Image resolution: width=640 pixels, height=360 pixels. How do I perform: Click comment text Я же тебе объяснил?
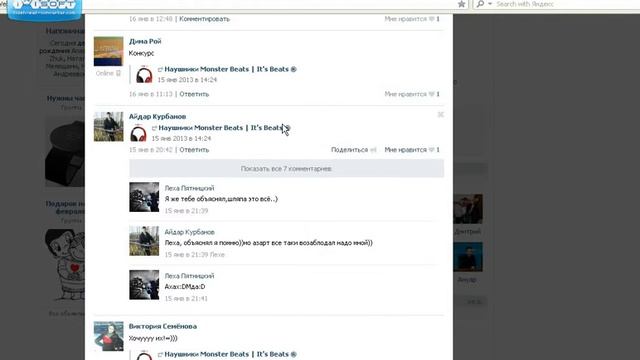click(x=221, y=199)
